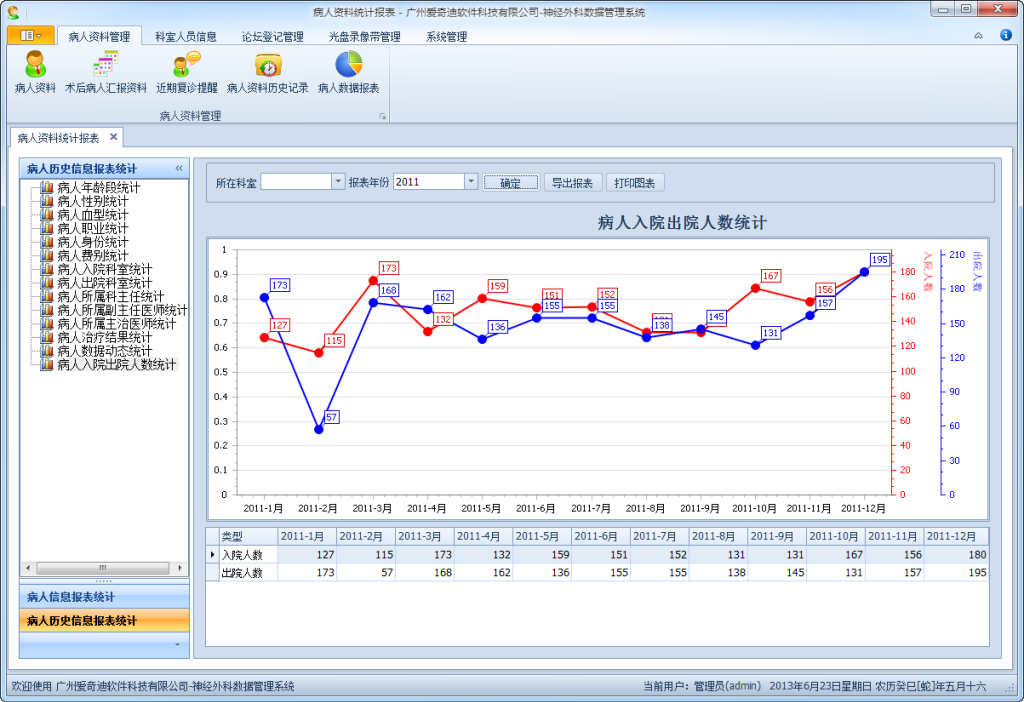Image resolution: width=1024 pixels, height=702 pixels.
Task: Click the red data label 167 on chart
Action: 771,276
